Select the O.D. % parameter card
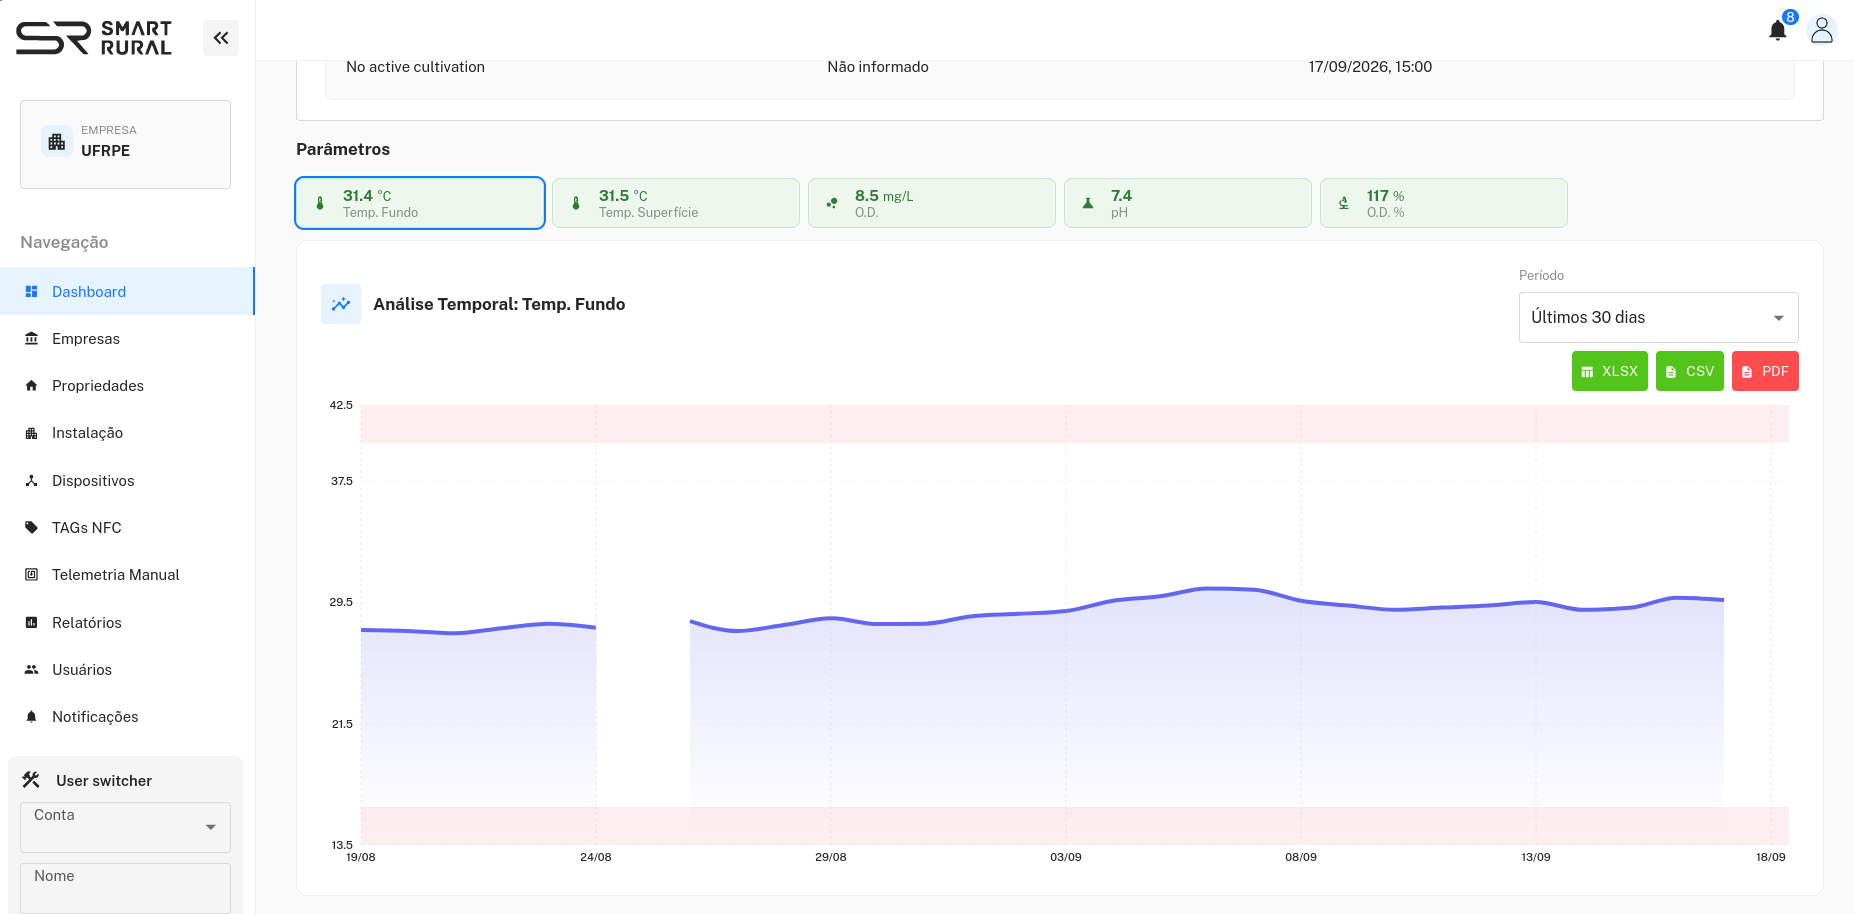The height and width of the screenshot is (914, 1854). pos(1444,203)
